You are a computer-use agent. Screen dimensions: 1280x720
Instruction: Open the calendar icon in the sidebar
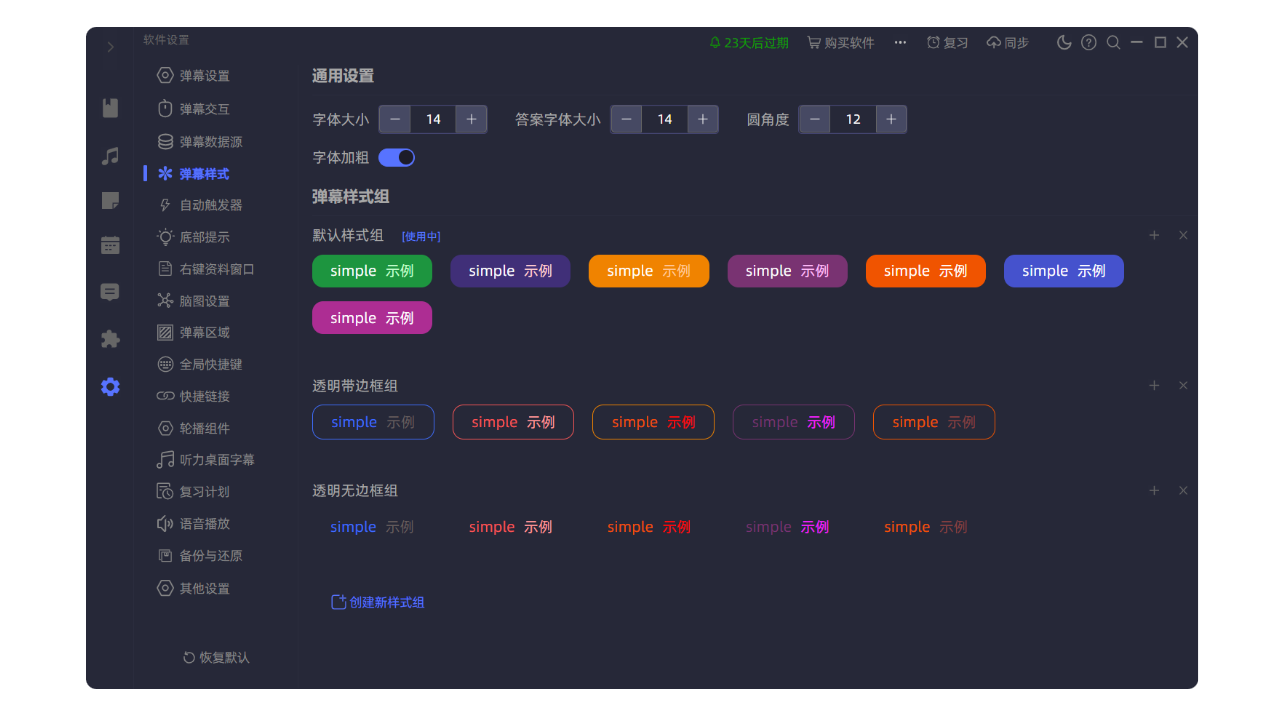click(110, 246)
